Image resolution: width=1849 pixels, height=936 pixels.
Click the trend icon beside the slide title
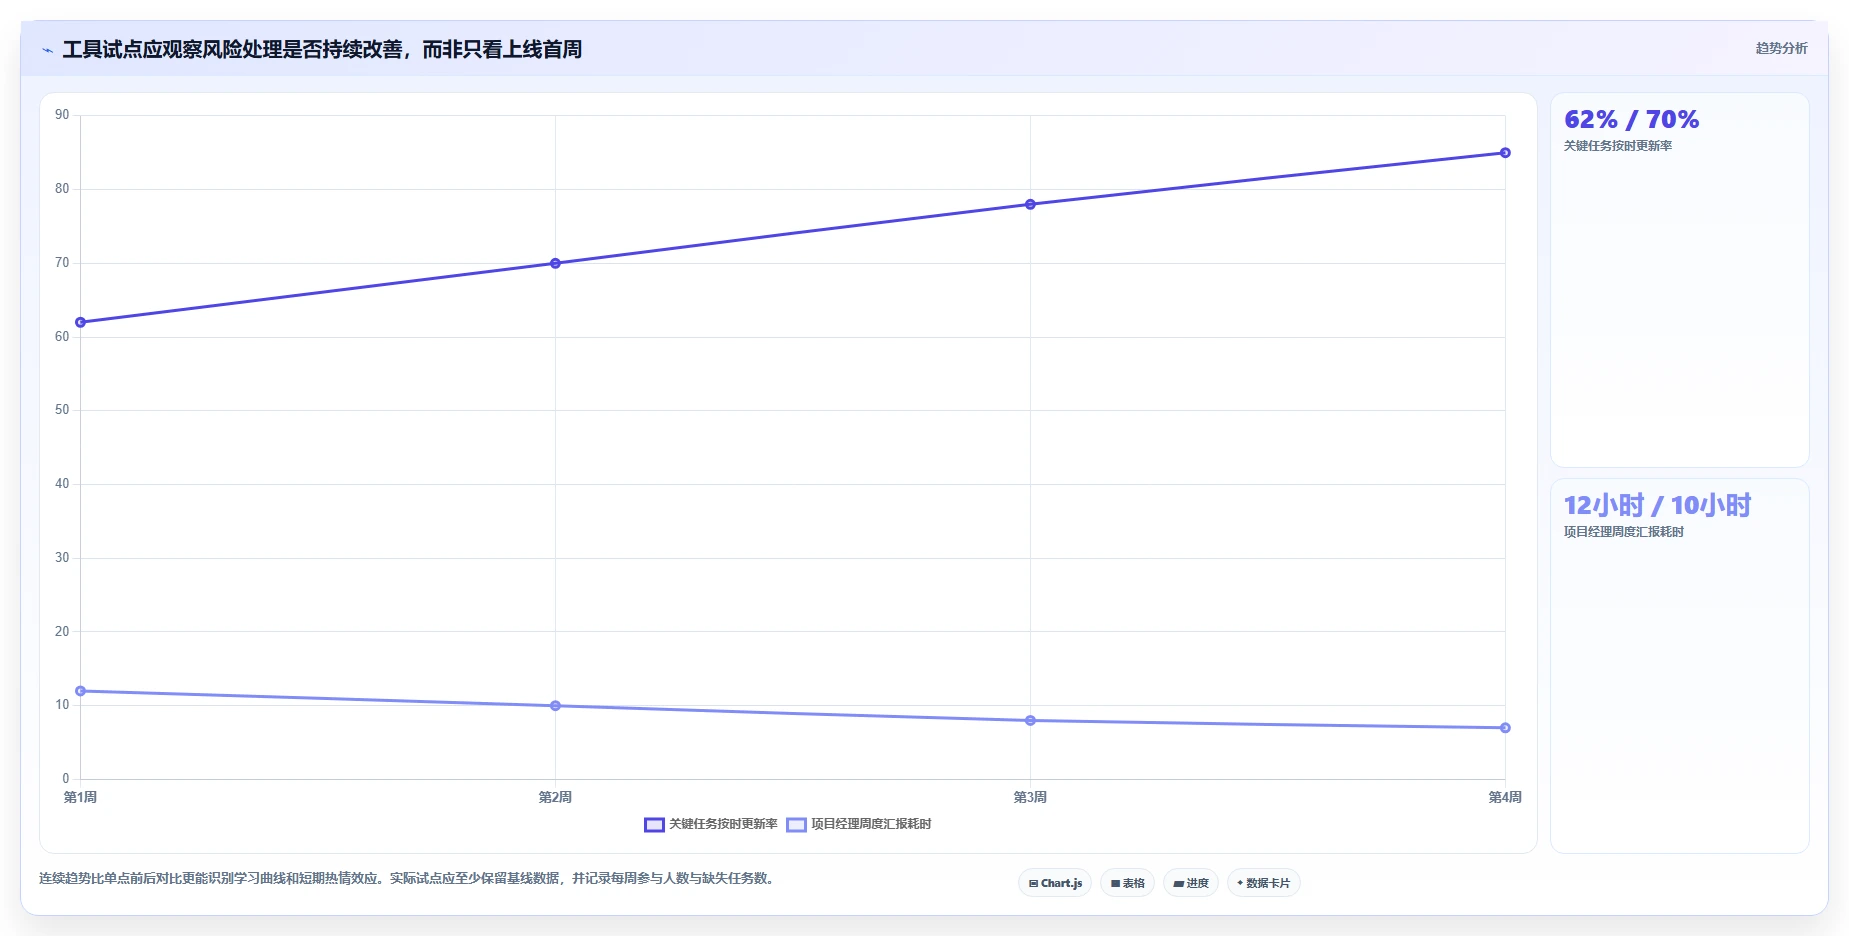pyautogui.click(x=47, y=50)
